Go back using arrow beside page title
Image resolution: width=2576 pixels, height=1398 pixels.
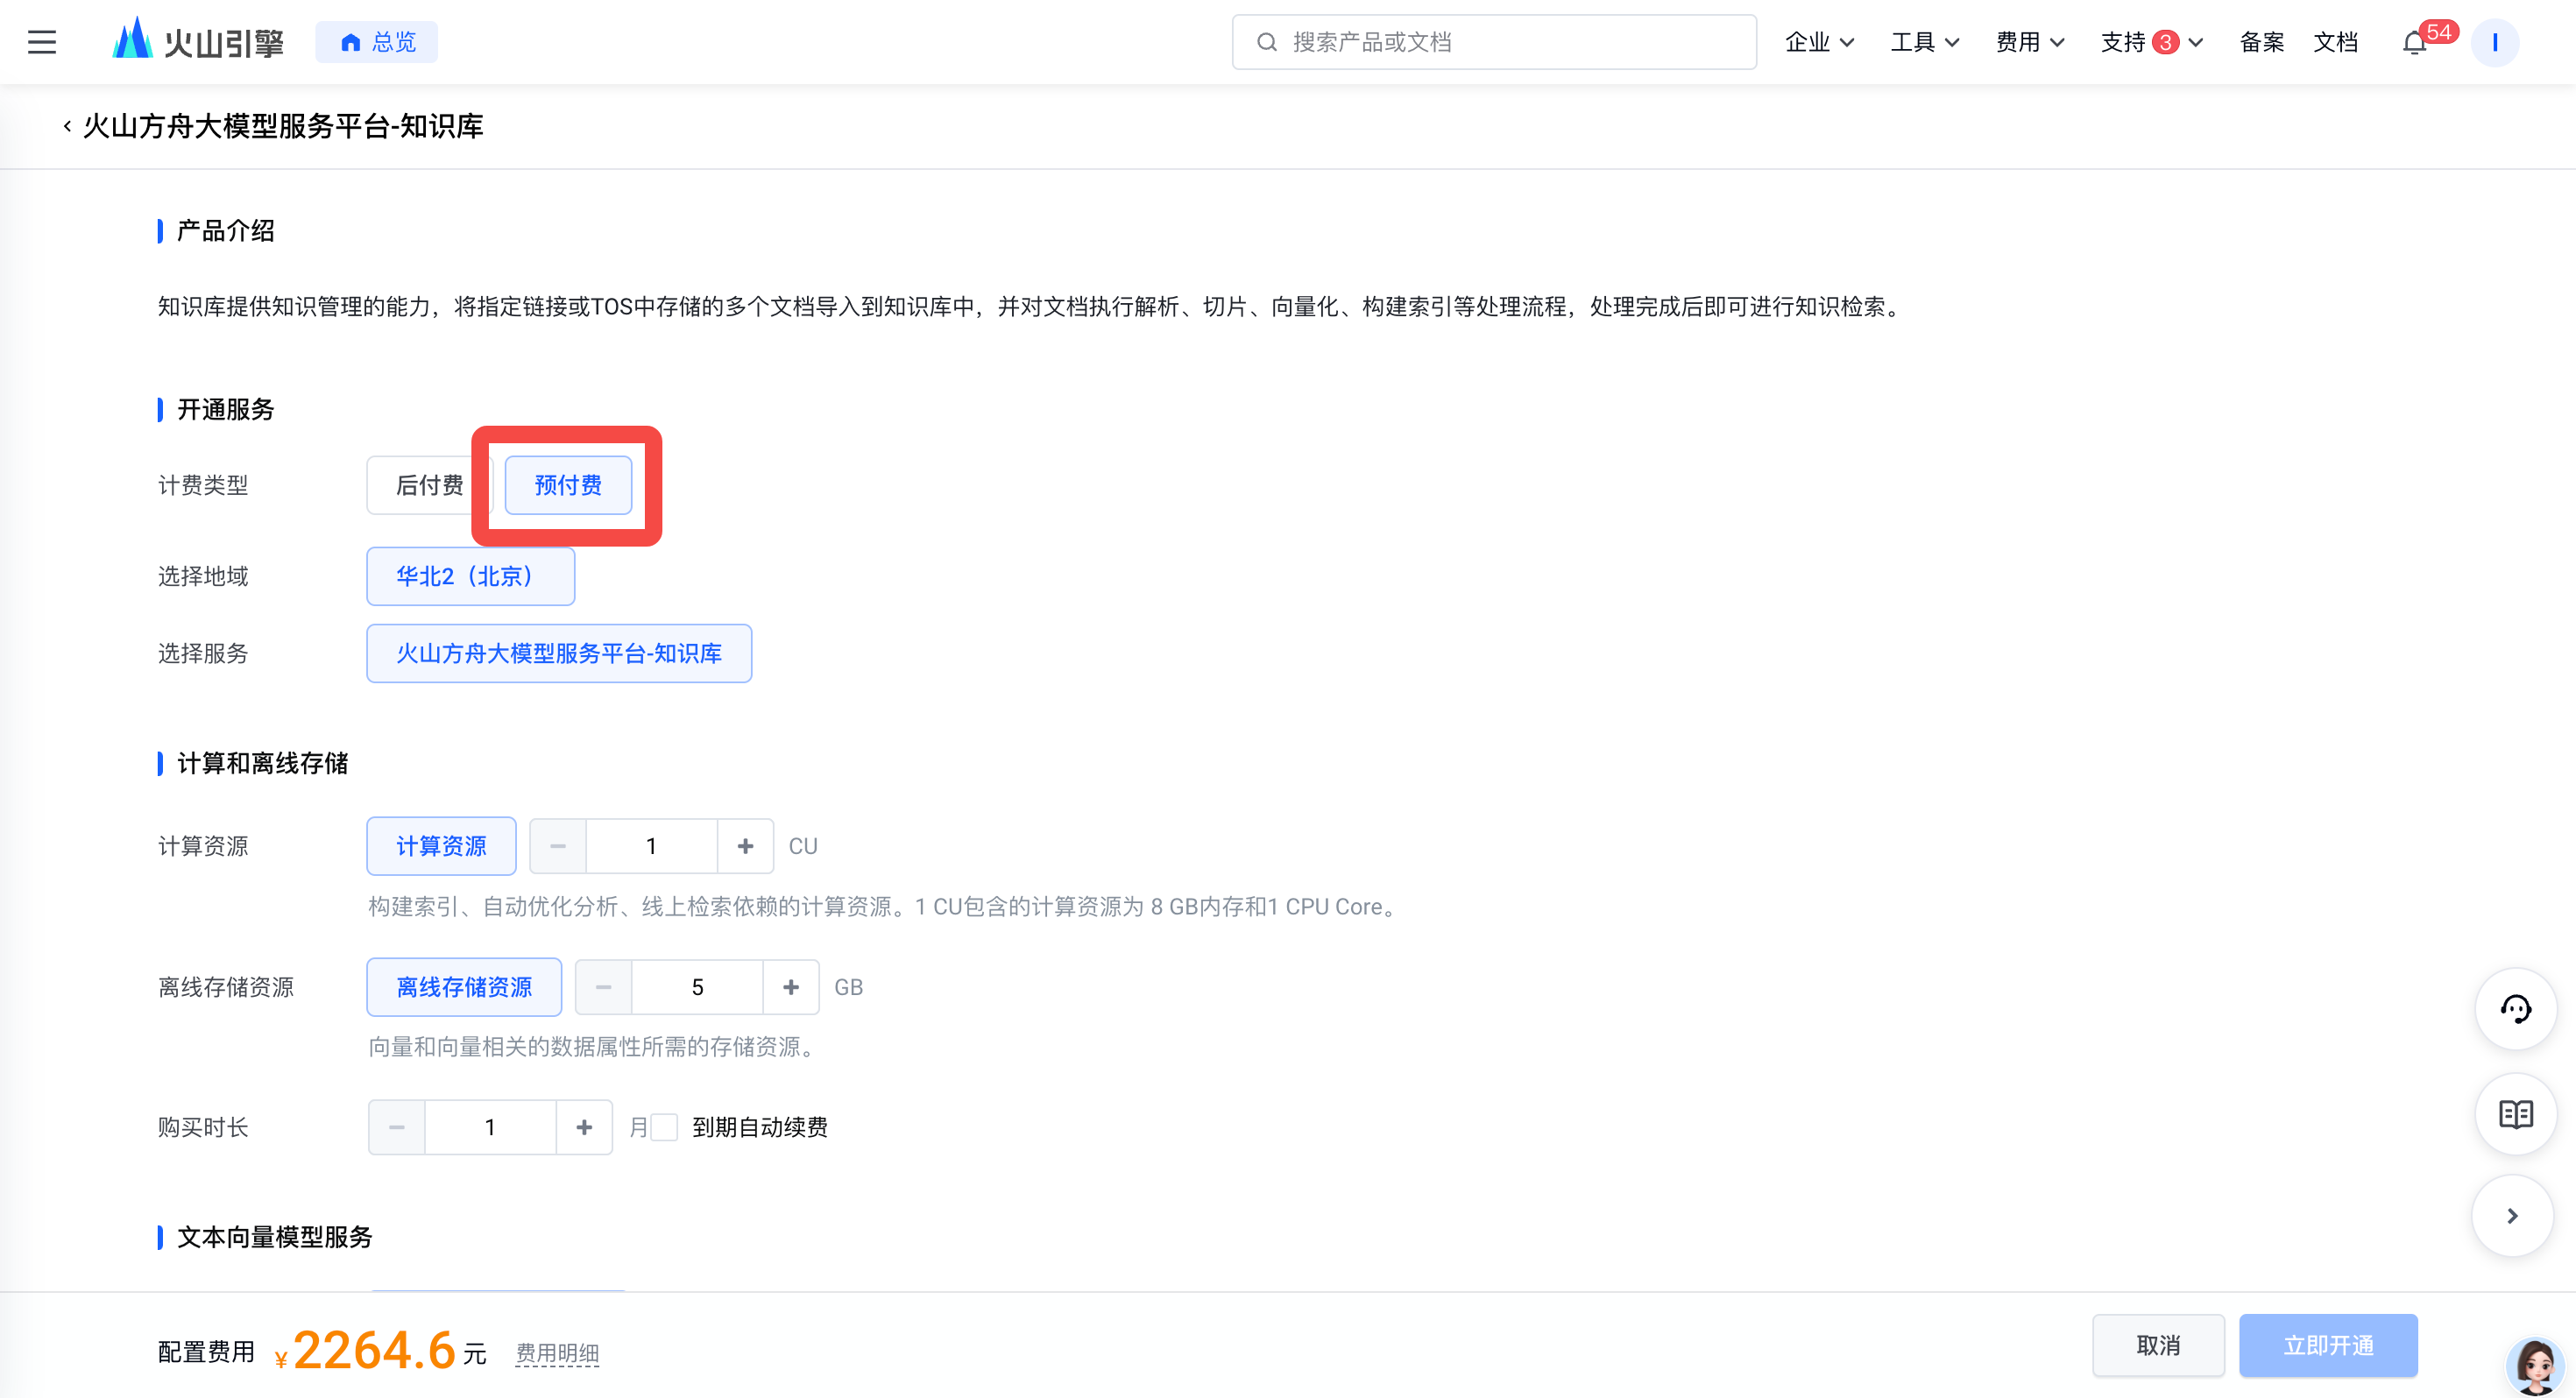[67, 126]
